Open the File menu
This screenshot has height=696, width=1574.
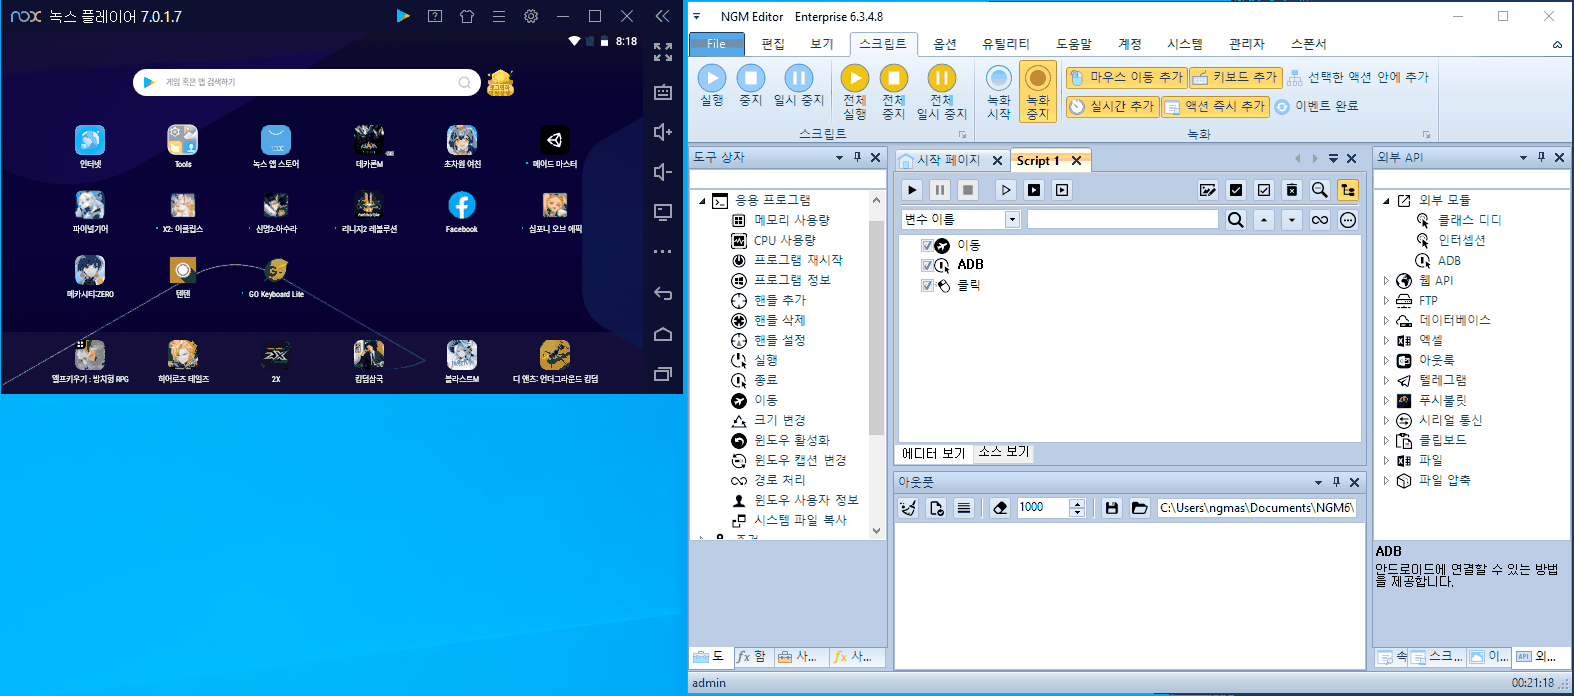(x=716, y=44)
